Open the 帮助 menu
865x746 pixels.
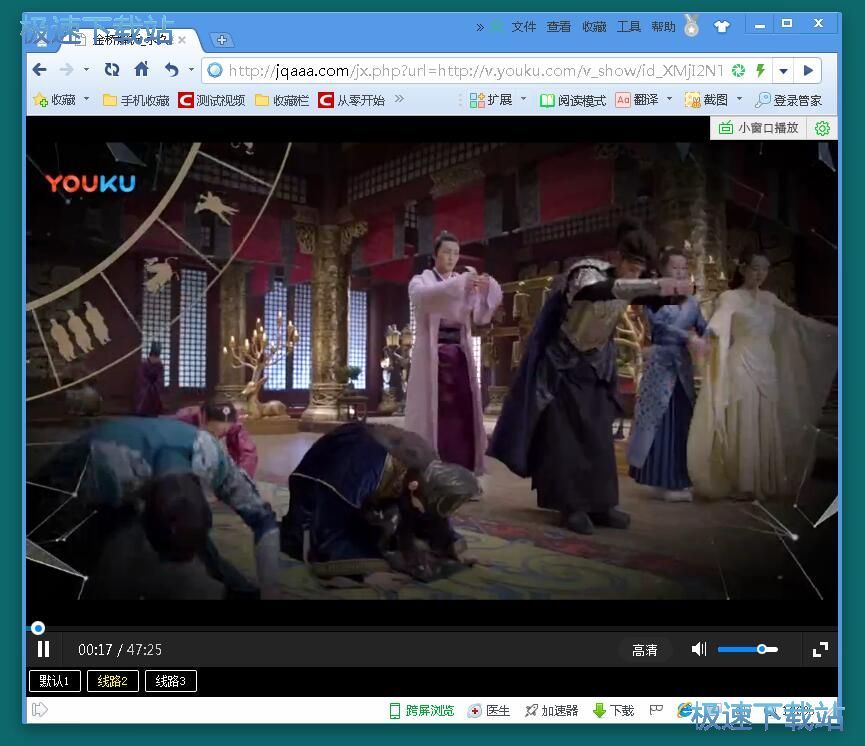tap(663, 26)
